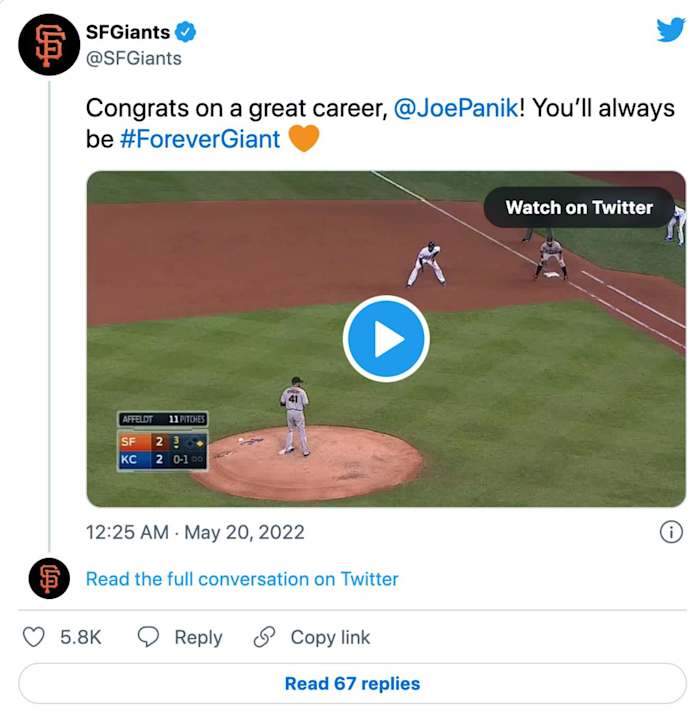Open the @JoePanik mention
700x719 pixels.
457,108
